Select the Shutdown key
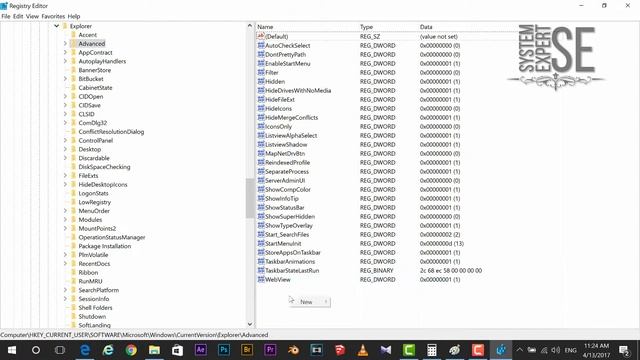640x360 pixels. coord(92,316)
